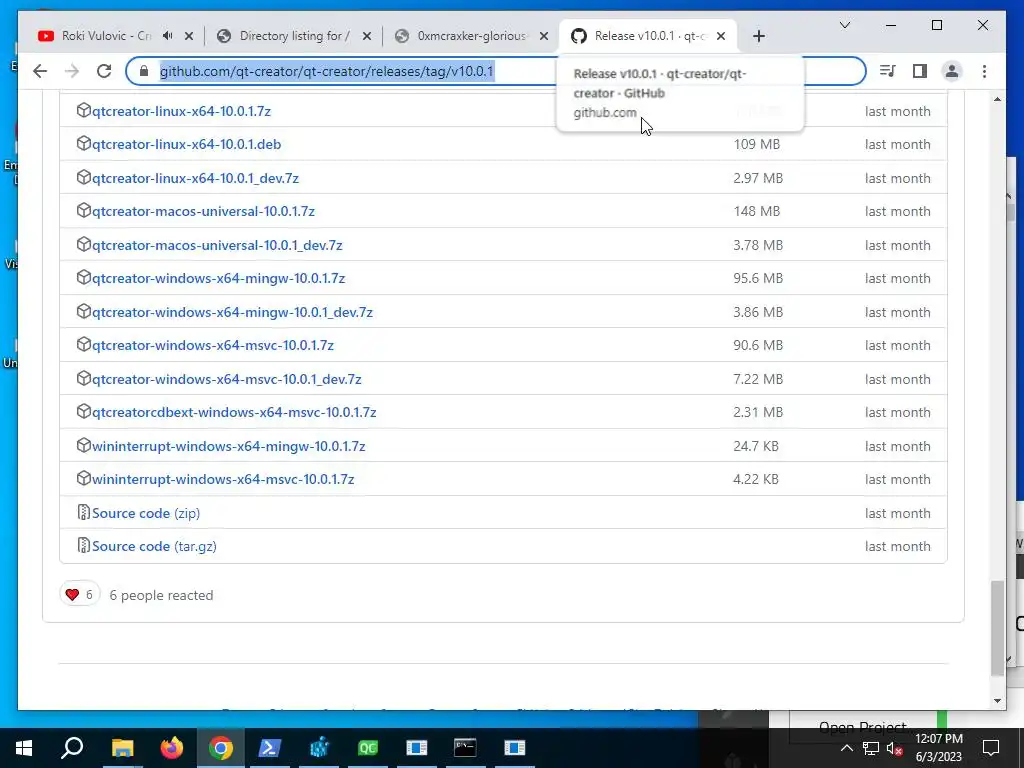Open the muted volume tray icon
Screen dimensions: 1024x768
tap(895, 748)
